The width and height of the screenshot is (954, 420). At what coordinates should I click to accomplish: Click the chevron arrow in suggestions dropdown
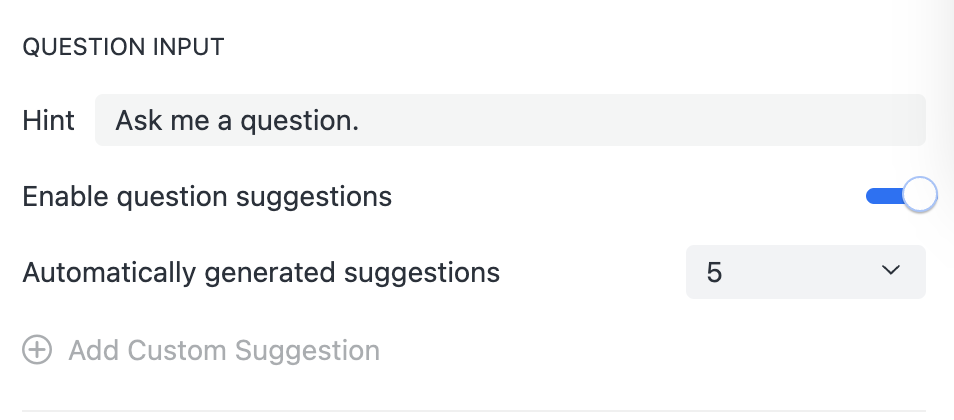(891, 271)
